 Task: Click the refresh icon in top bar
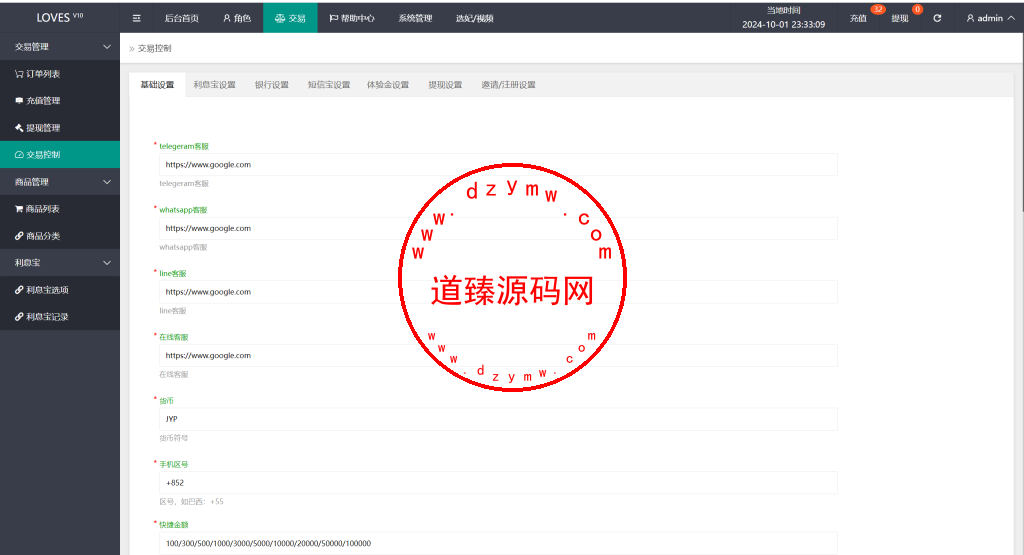pyautogui.click(x=937, y=18)
